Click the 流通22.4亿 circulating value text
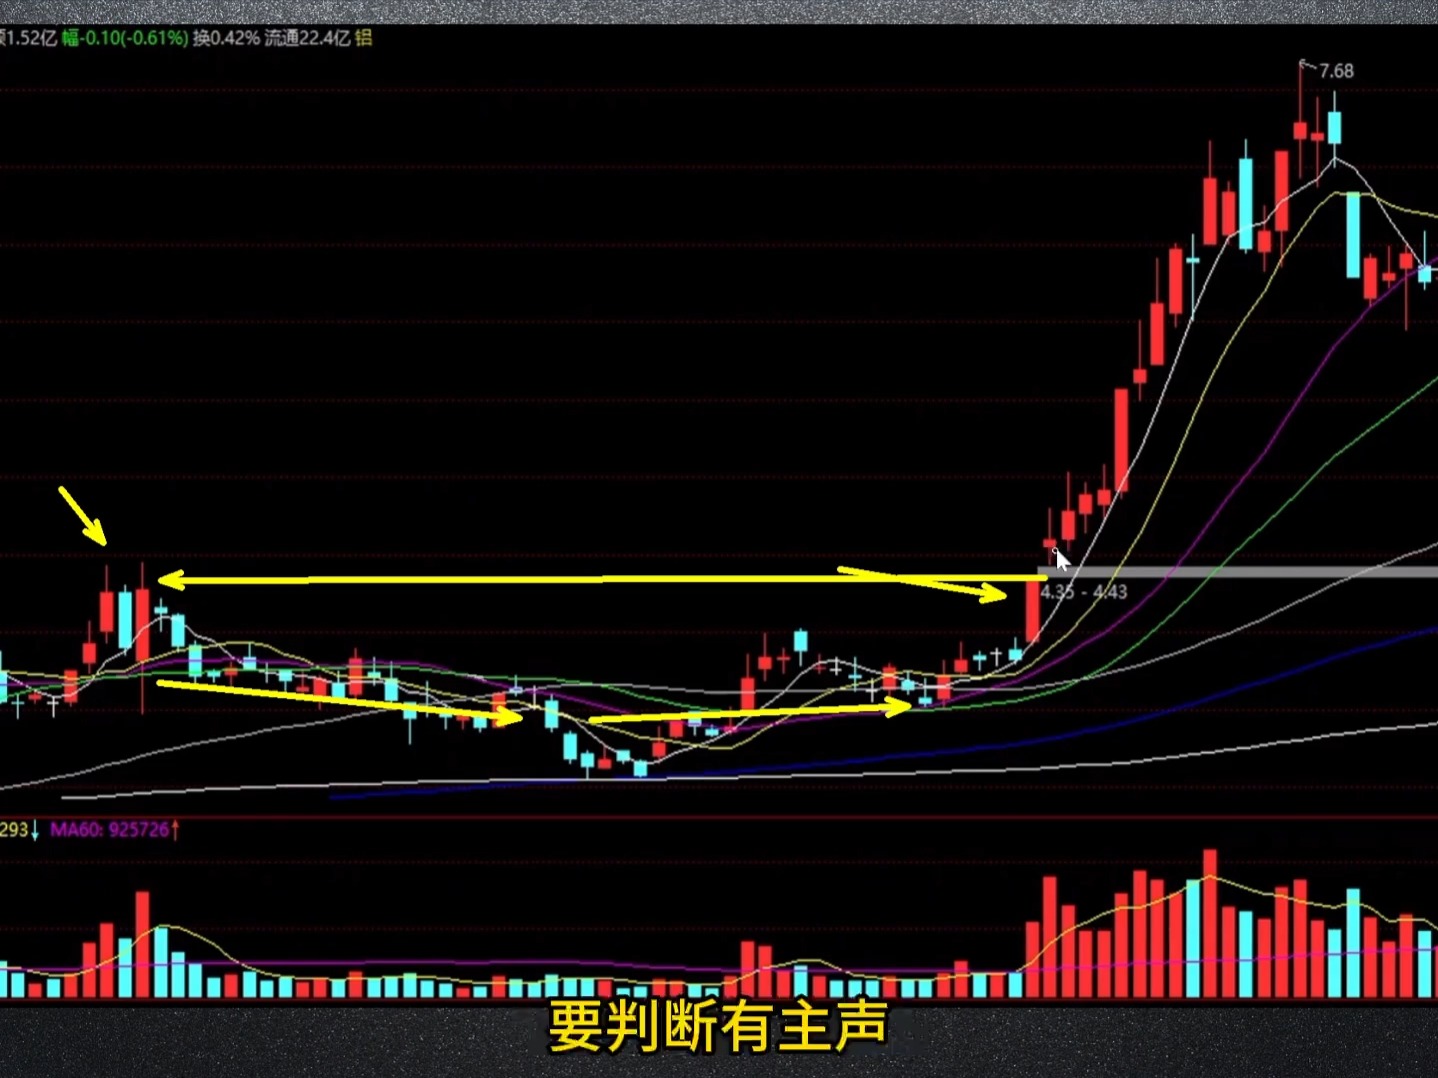This screenshot has width=1438, height=1078. tap(308, 38)
